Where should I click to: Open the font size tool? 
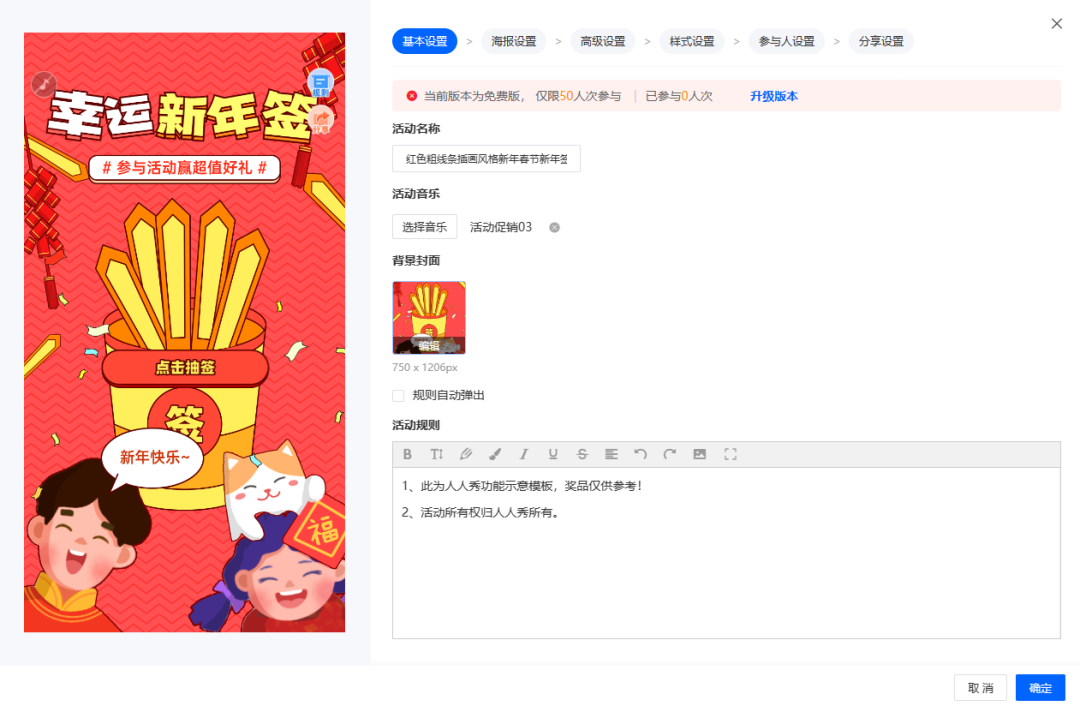tap(437, 454)
